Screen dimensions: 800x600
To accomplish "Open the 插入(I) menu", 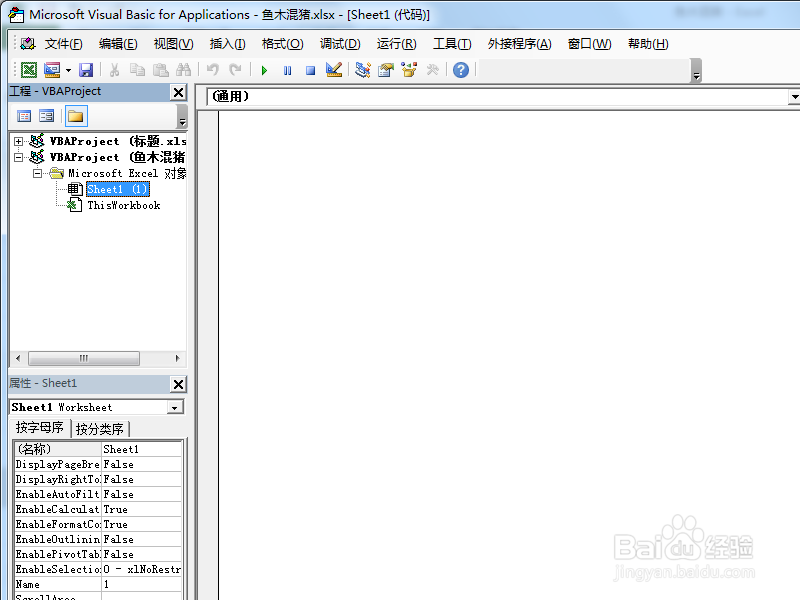I will click(x=228, y=44).
